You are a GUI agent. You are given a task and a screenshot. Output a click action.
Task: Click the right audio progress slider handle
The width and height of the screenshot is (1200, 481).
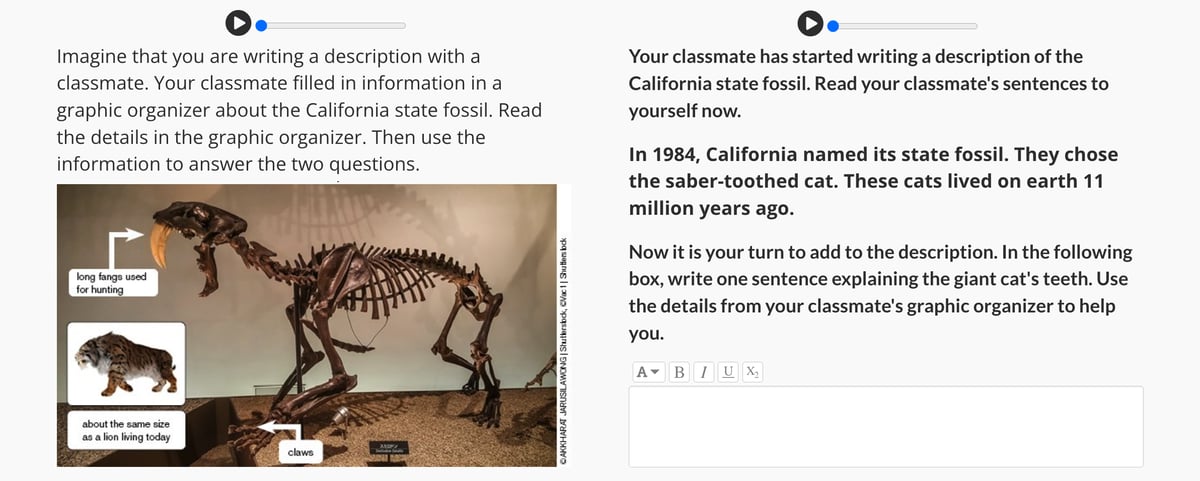pyautogui.click(x=833, y=25)
